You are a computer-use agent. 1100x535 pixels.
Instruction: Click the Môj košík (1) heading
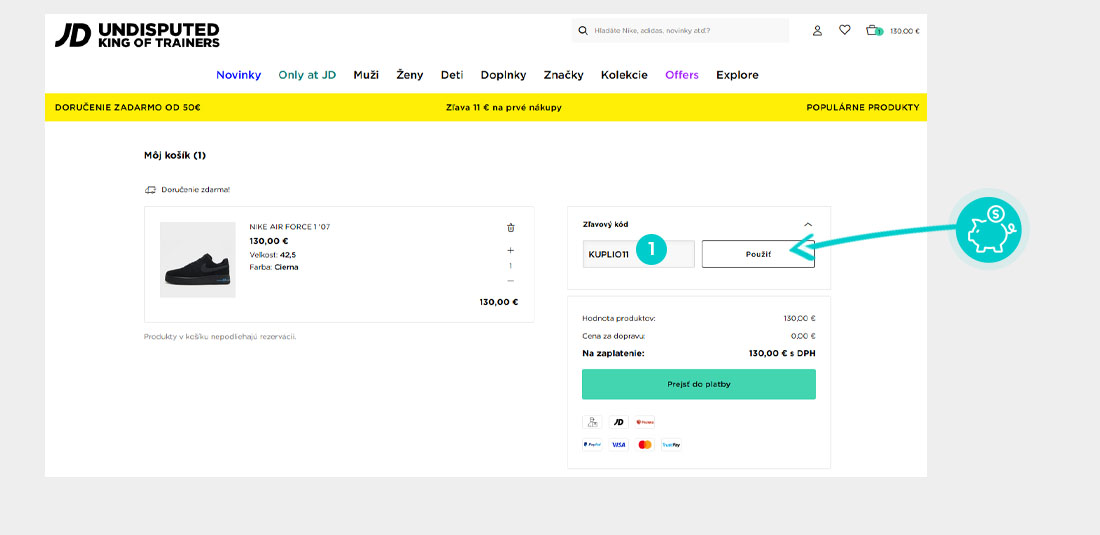[x=175, y=156]
